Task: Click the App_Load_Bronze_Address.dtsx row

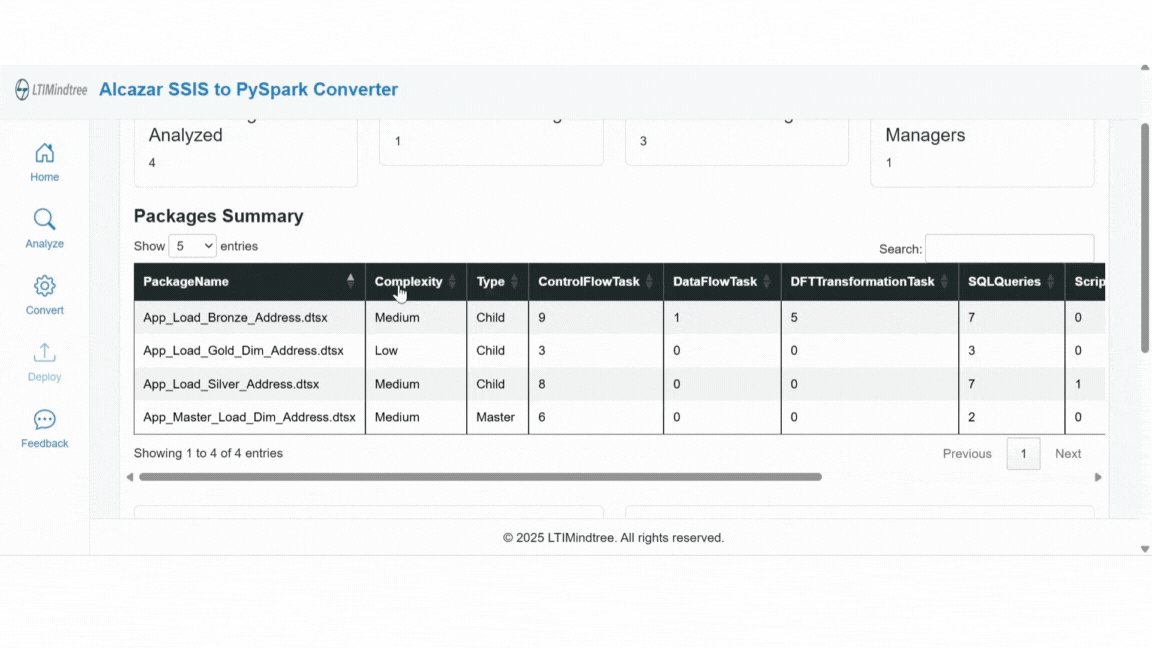Action: (235, 318)
